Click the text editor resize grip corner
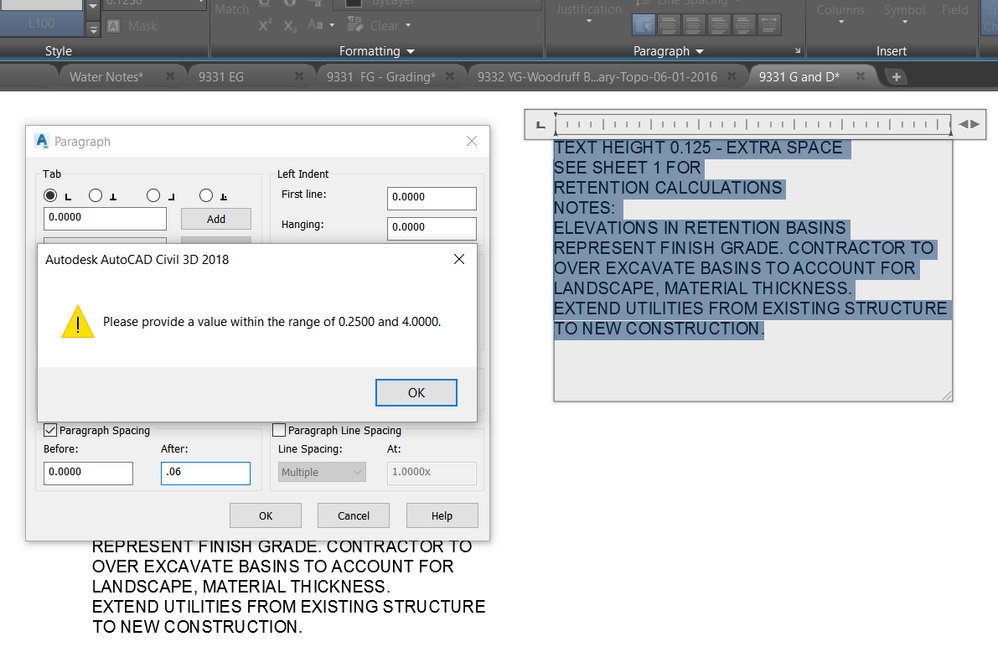998x663 pixels. click(947, 396)
